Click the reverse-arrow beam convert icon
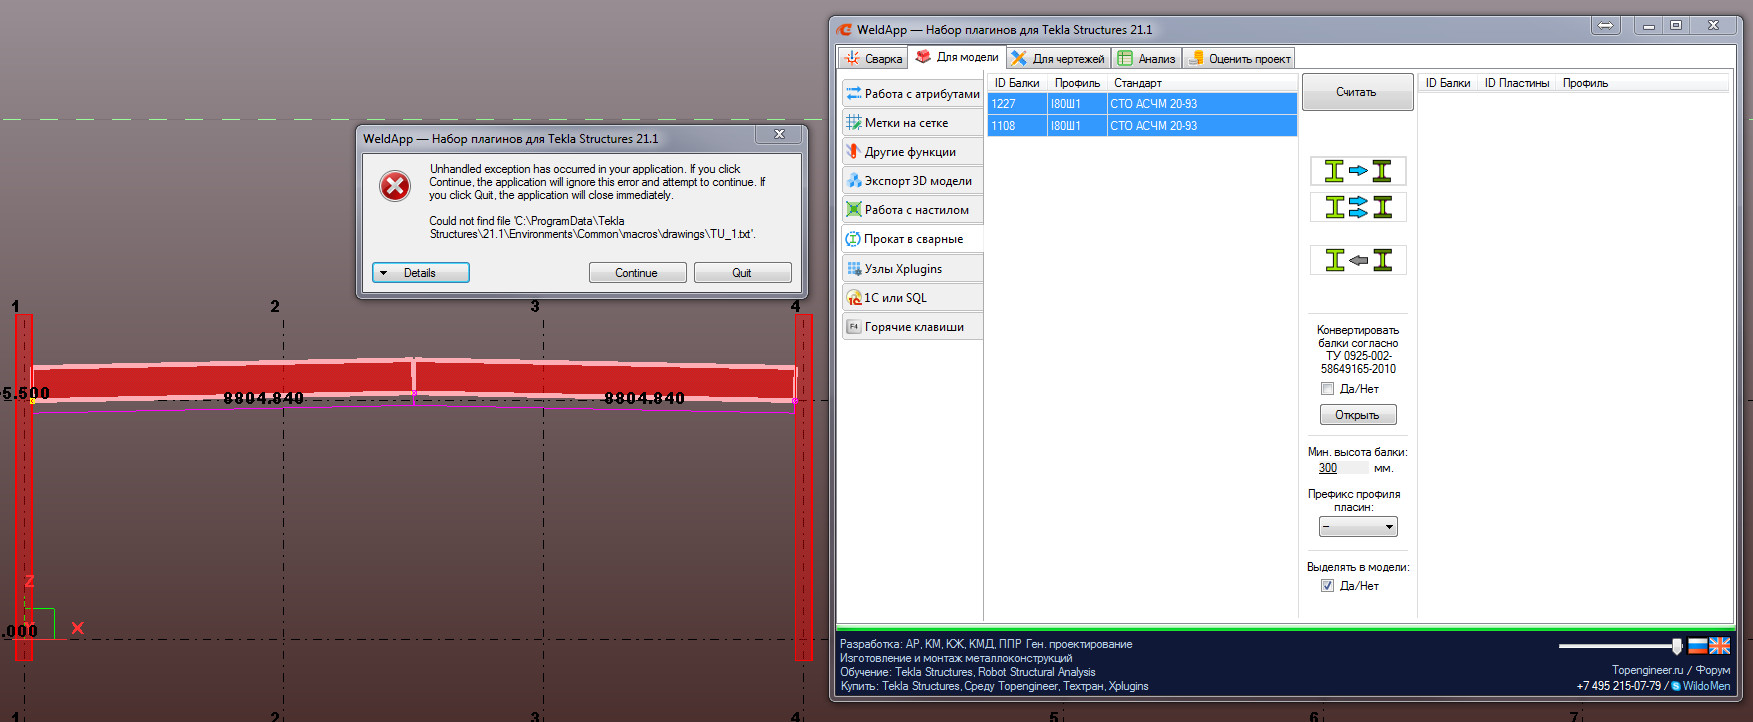The image size is (1753, 722). click(1357, 260)
